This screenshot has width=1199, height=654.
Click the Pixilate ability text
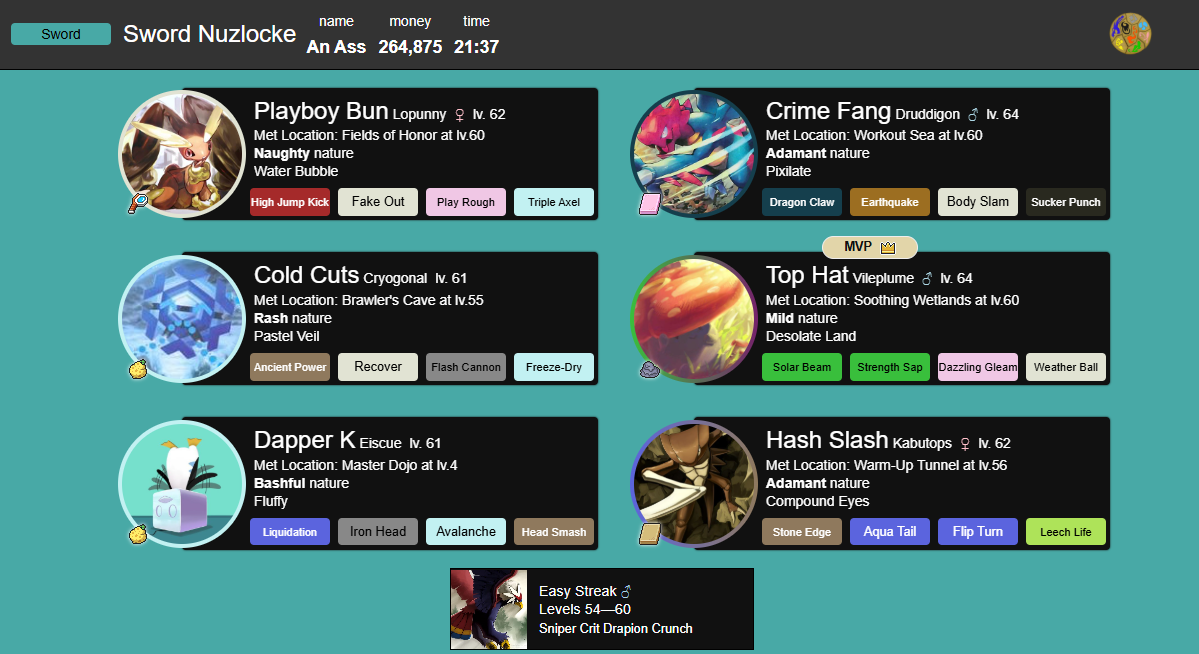(788, 171)
